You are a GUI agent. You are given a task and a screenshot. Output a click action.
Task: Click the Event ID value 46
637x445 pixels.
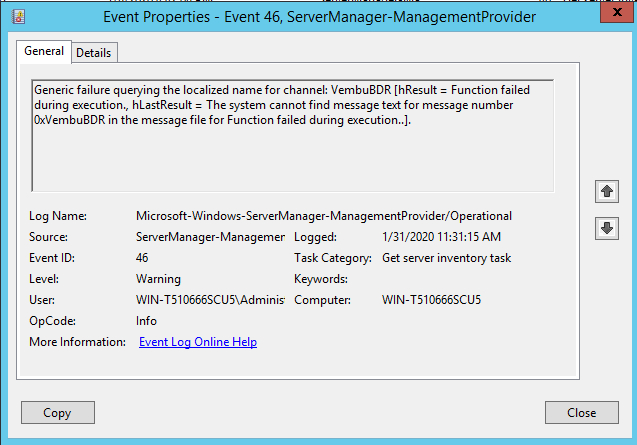pos(144,258)
